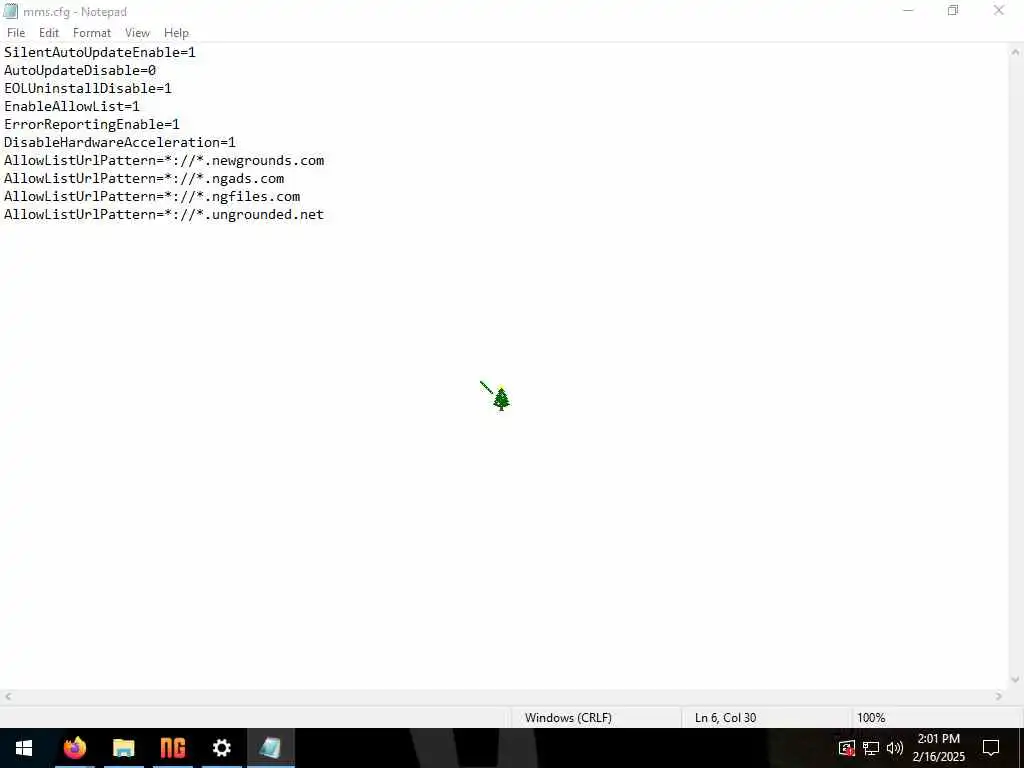Click the security alert tray icon
This screenshot has height=768, width=1024.
coord(846,748)
